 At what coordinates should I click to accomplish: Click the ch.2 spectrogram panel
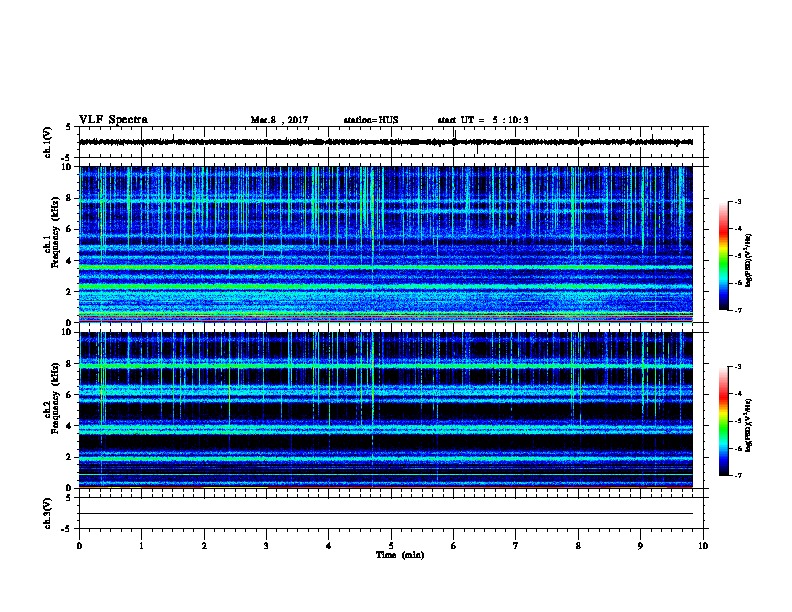click(x=386, y=410)
